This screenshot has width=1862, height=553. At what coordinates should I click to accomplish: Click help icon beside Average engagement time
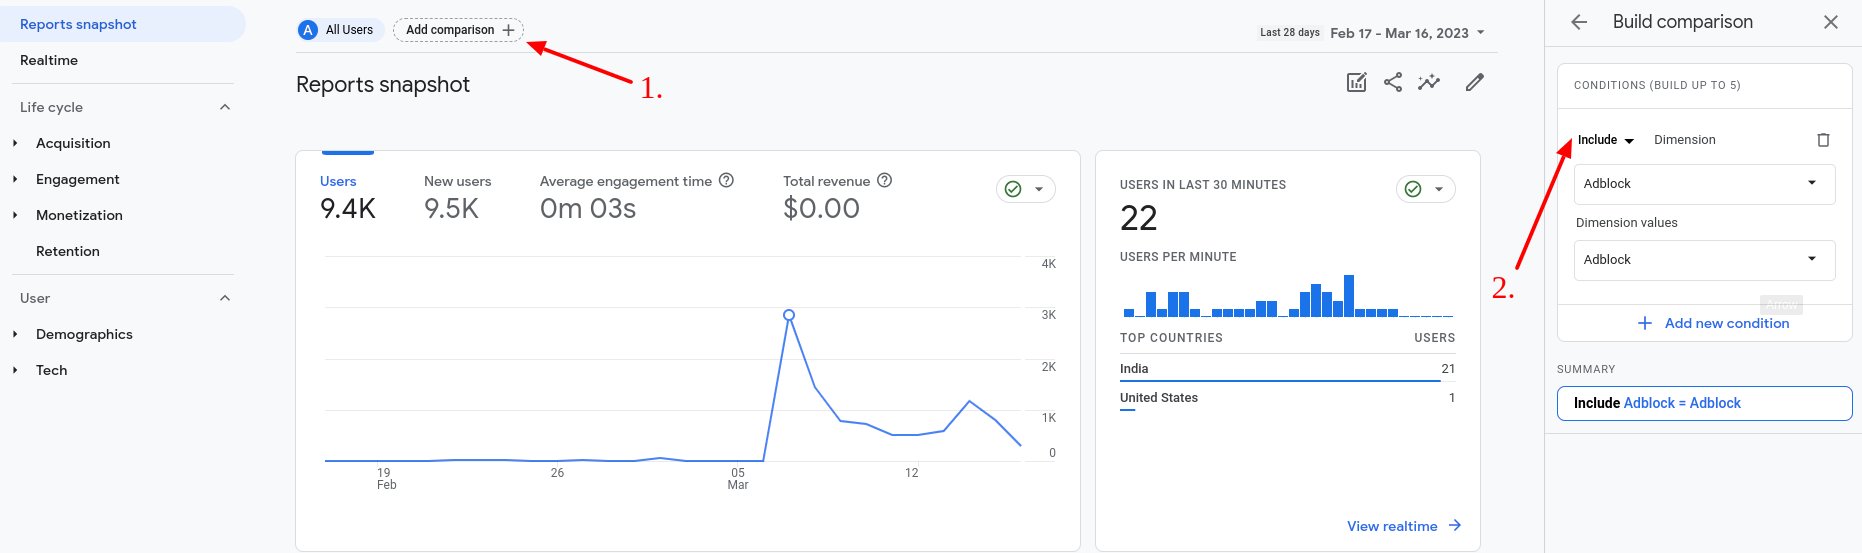point(726,181)
